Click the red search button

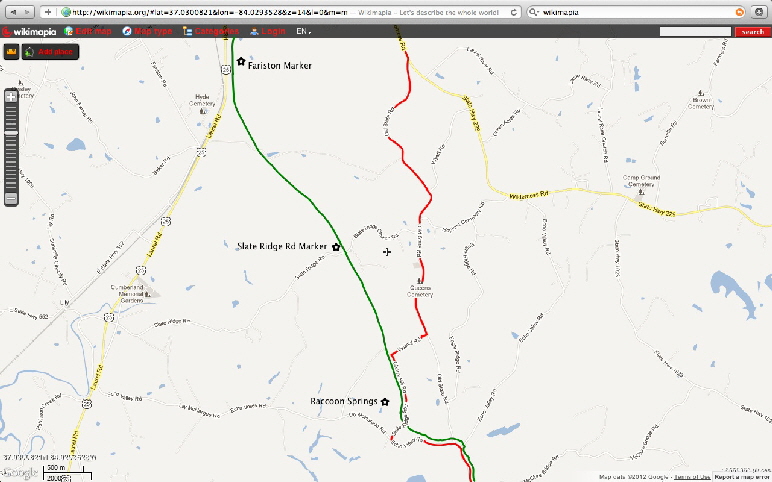[x=753, y=32]
